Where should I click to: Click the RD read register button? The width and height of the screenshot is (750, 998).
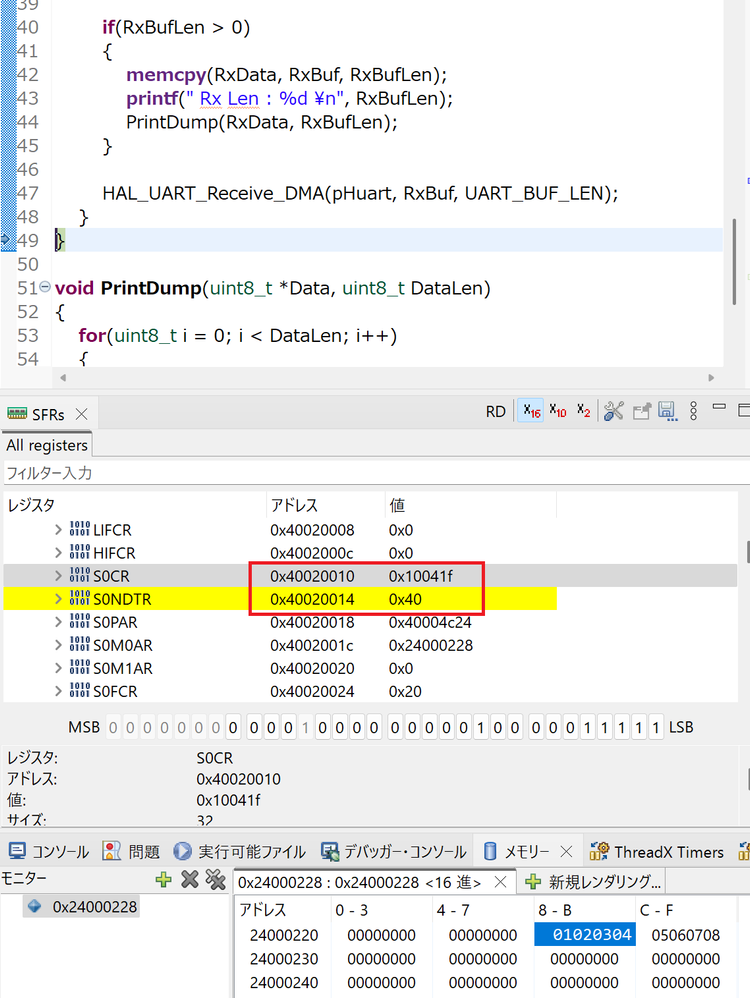pyautogui.click(x=495, y=411)
